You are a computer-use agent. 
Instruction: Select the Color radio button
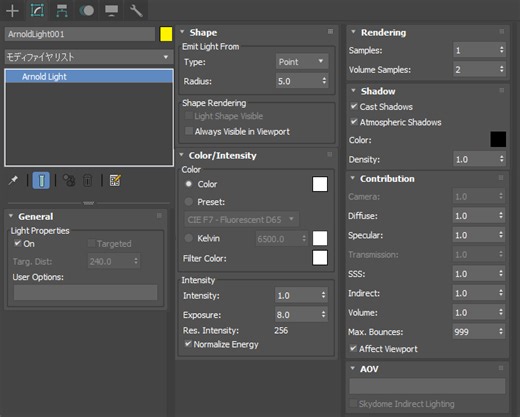pos(189,184)
